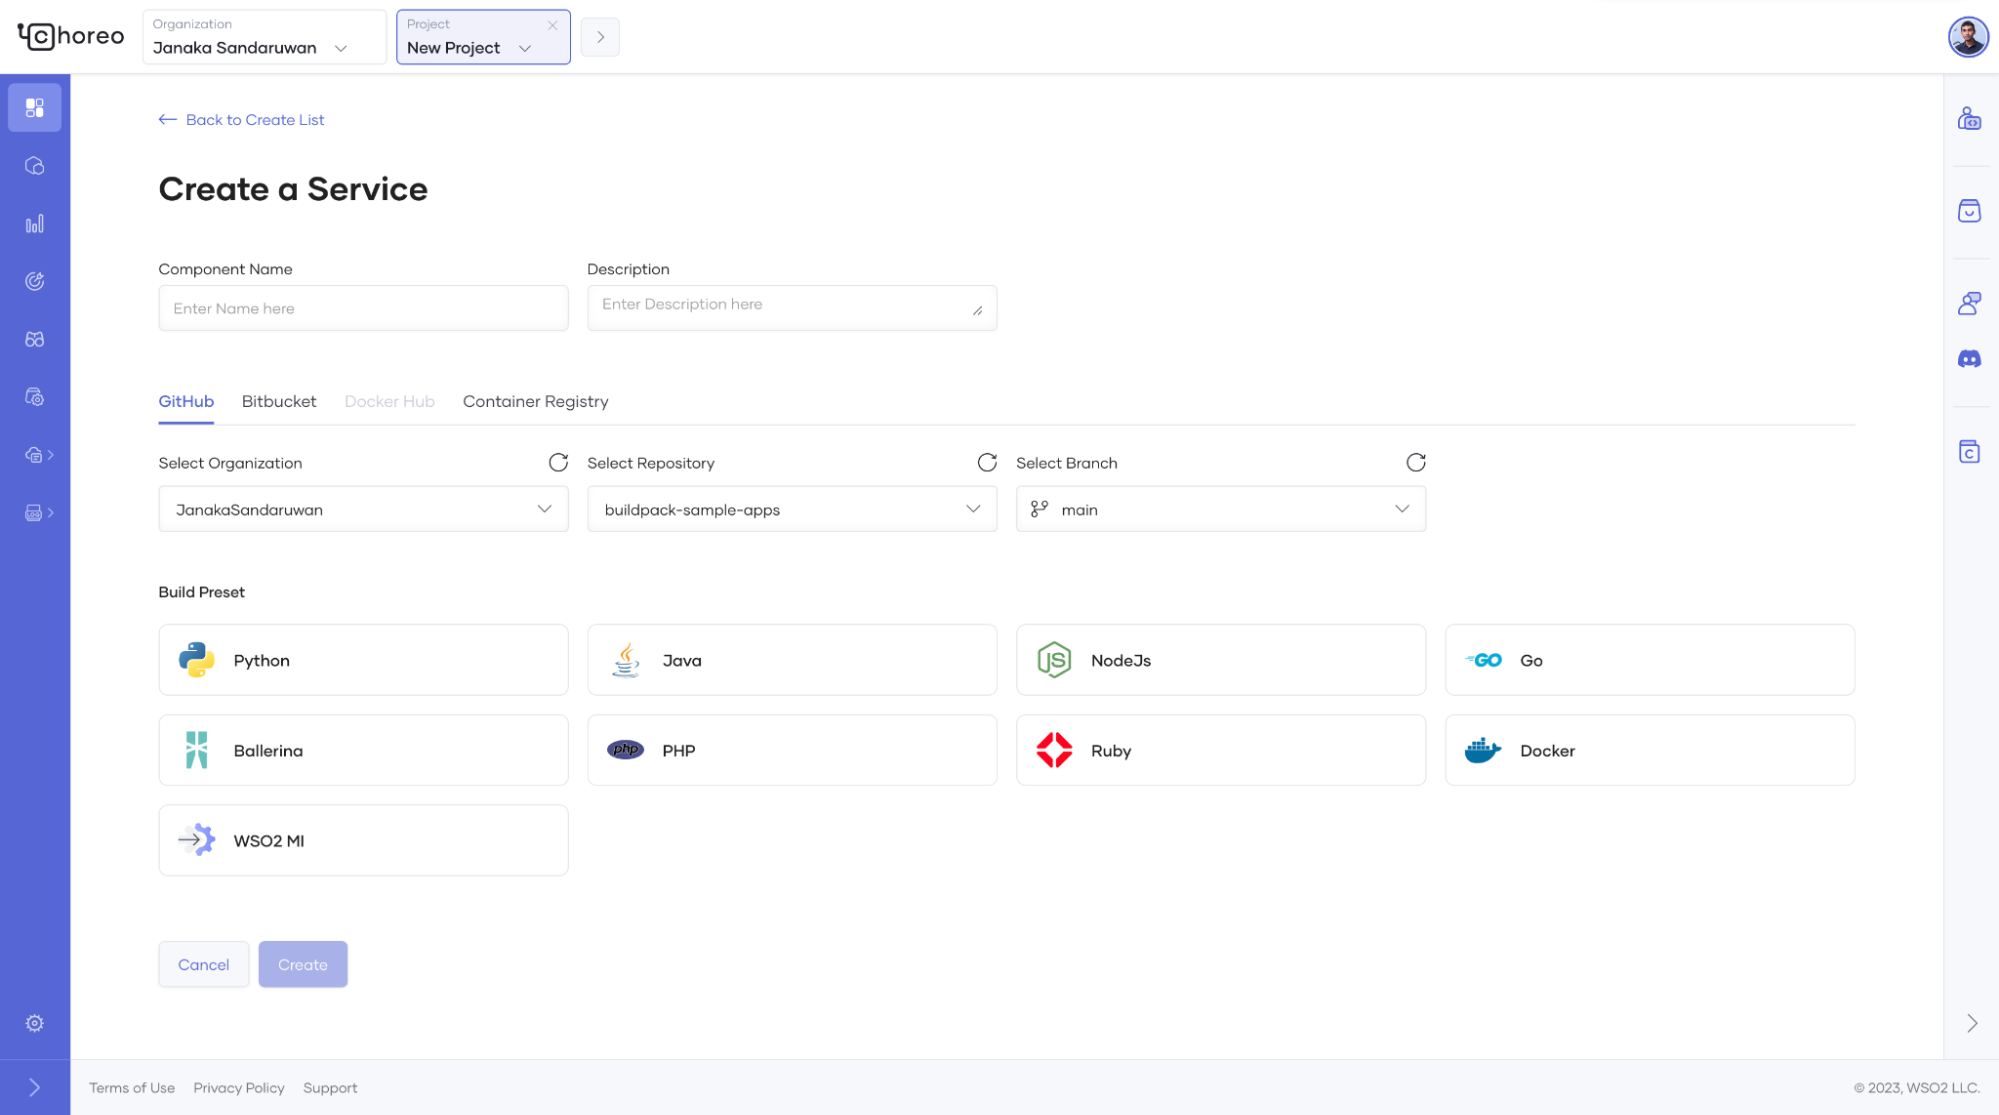Screen dimensions: 1999x1115
Task: Refresh the Select Repository list
Action: click(x=987, y=462)
